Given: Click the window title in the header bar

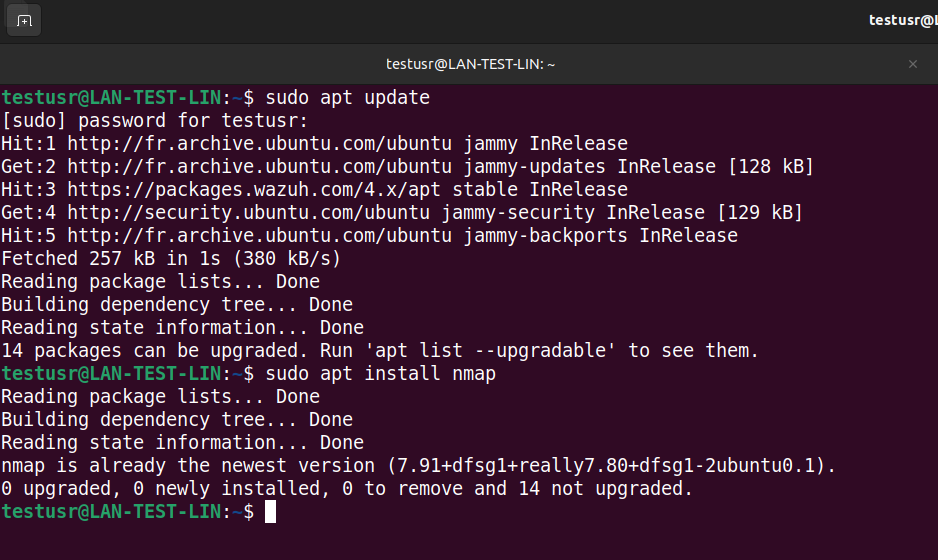Looking at the screenshot, I should point(903,20).
